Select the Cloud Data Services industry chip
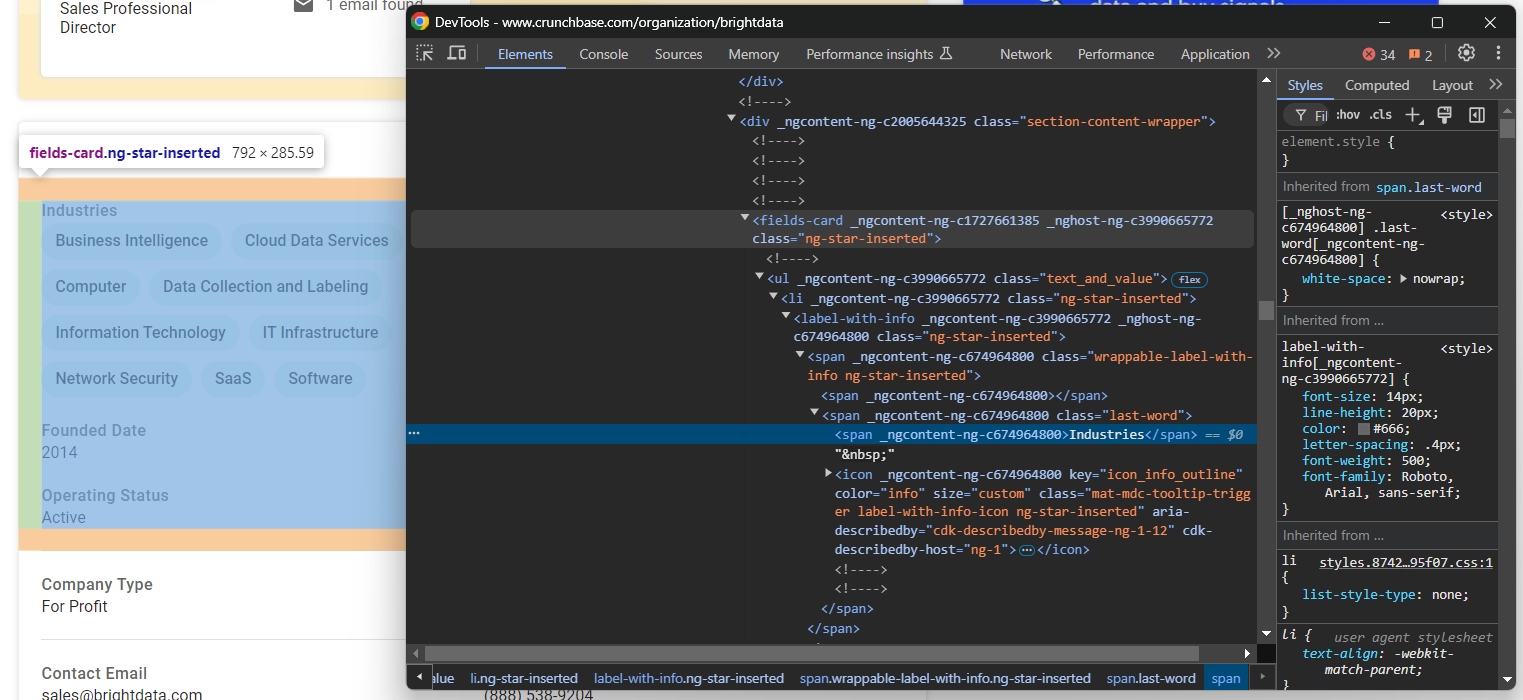The height and width of the screenshot is (700, 1523). point(316,240)
